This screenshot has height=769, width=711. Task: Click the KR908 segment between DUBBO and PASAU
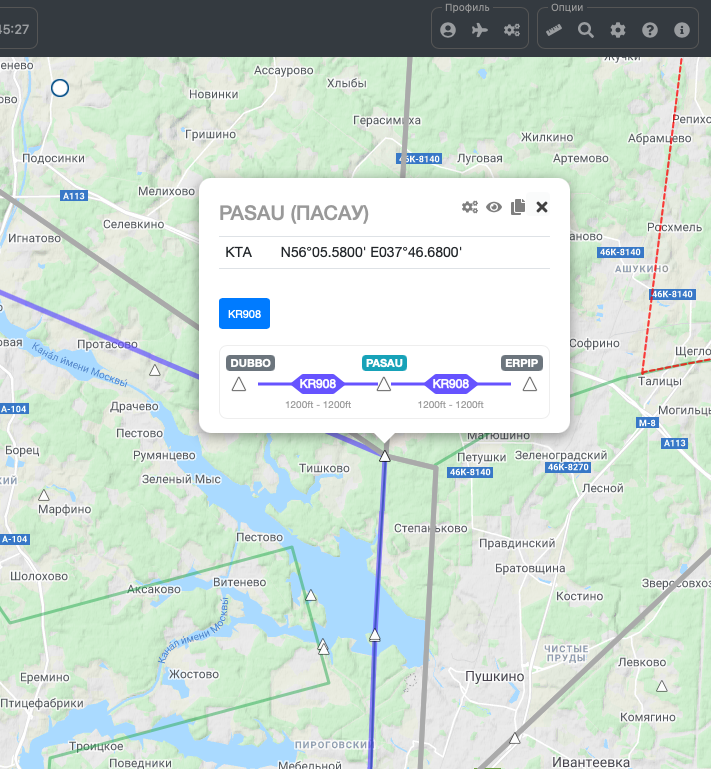pyautogui.click(x=317, y=384)
